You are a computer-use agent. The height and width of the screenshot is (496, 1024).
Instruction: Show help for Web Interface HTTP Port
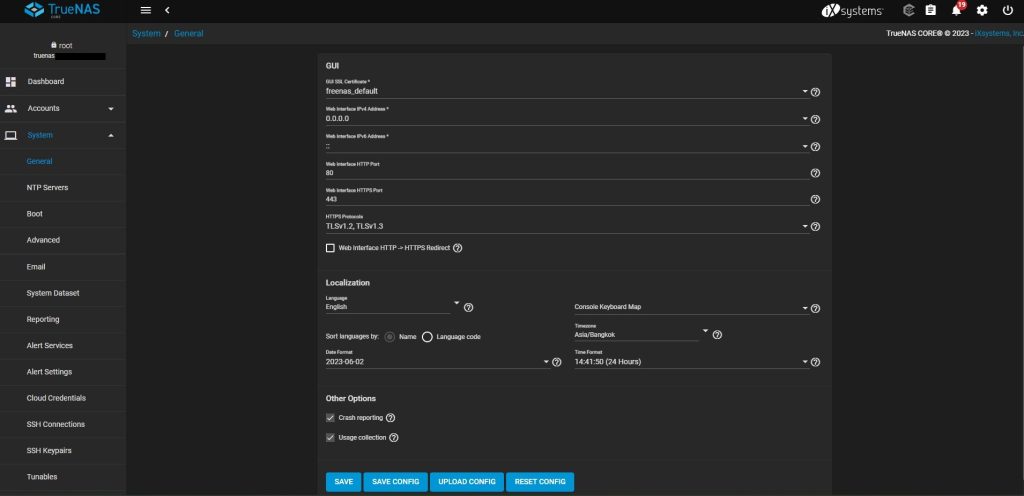[815, 173]
